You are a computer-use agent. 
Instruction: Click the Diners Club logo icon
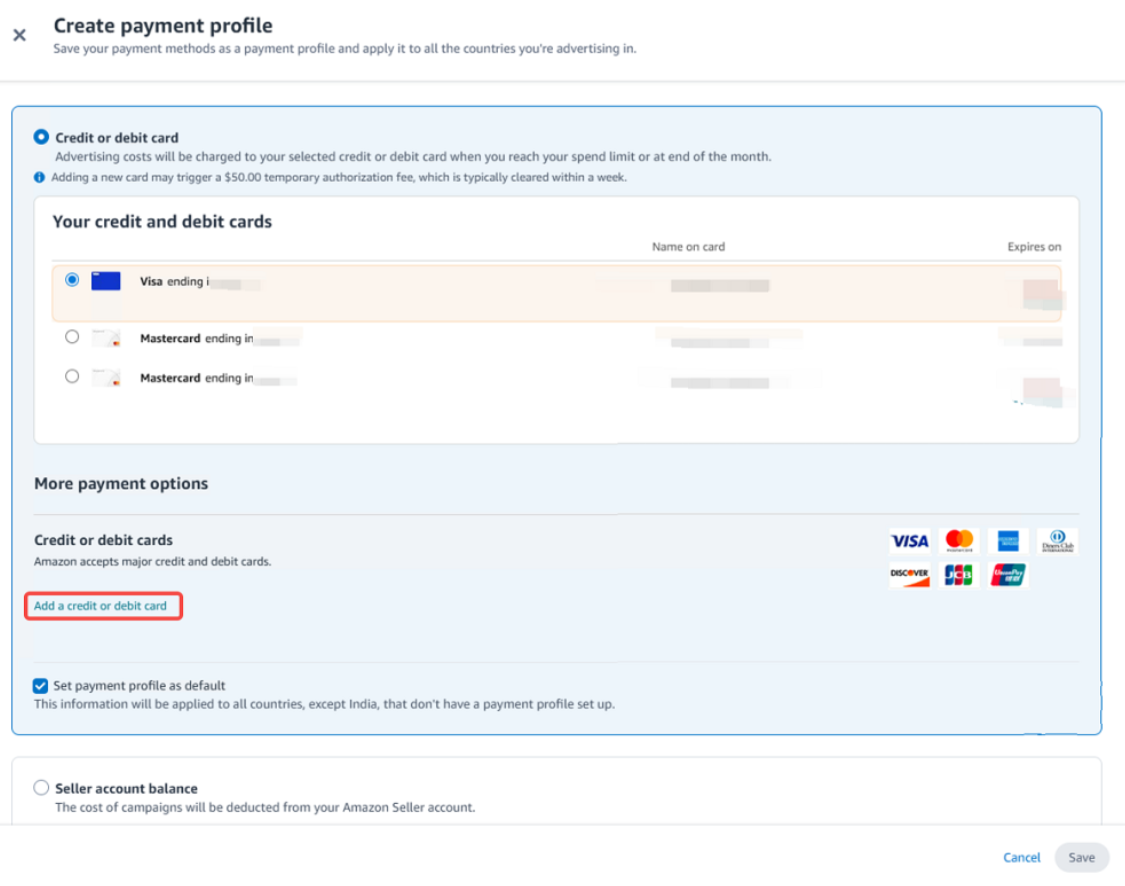[1057, 541]
